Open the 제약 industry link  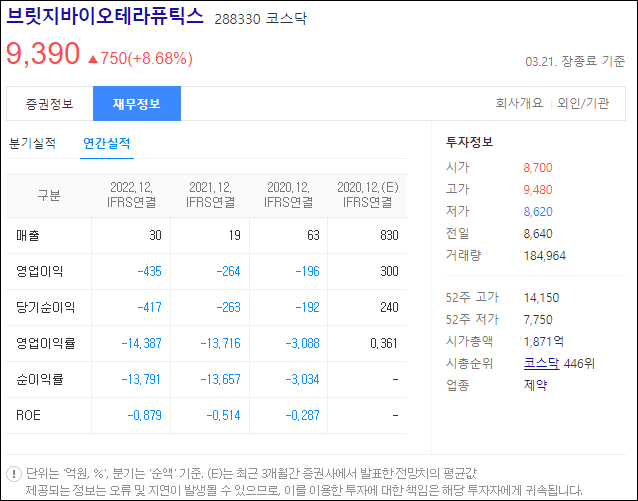(535, 385)
